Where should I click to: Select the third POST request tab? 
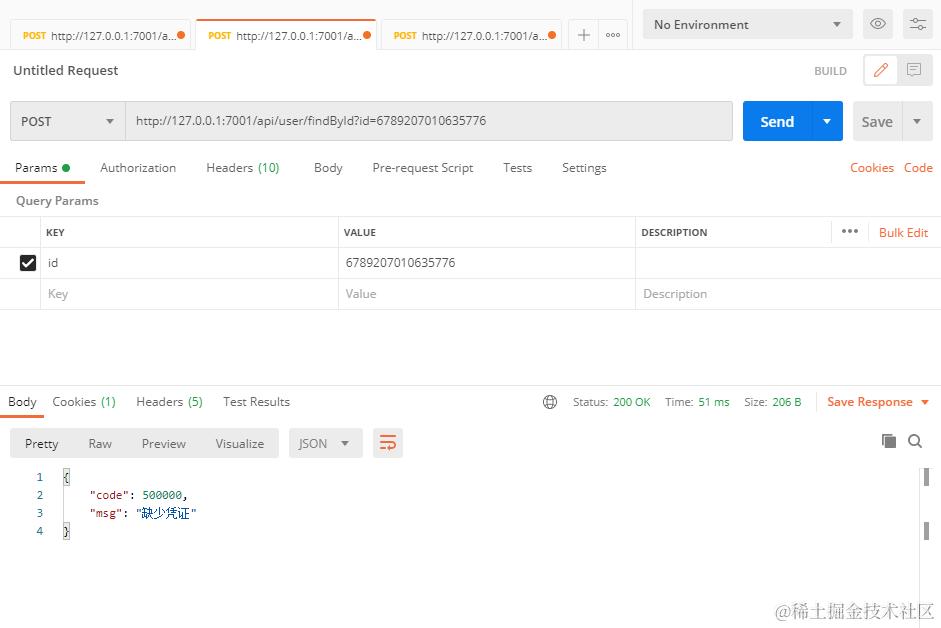[471, 35]
